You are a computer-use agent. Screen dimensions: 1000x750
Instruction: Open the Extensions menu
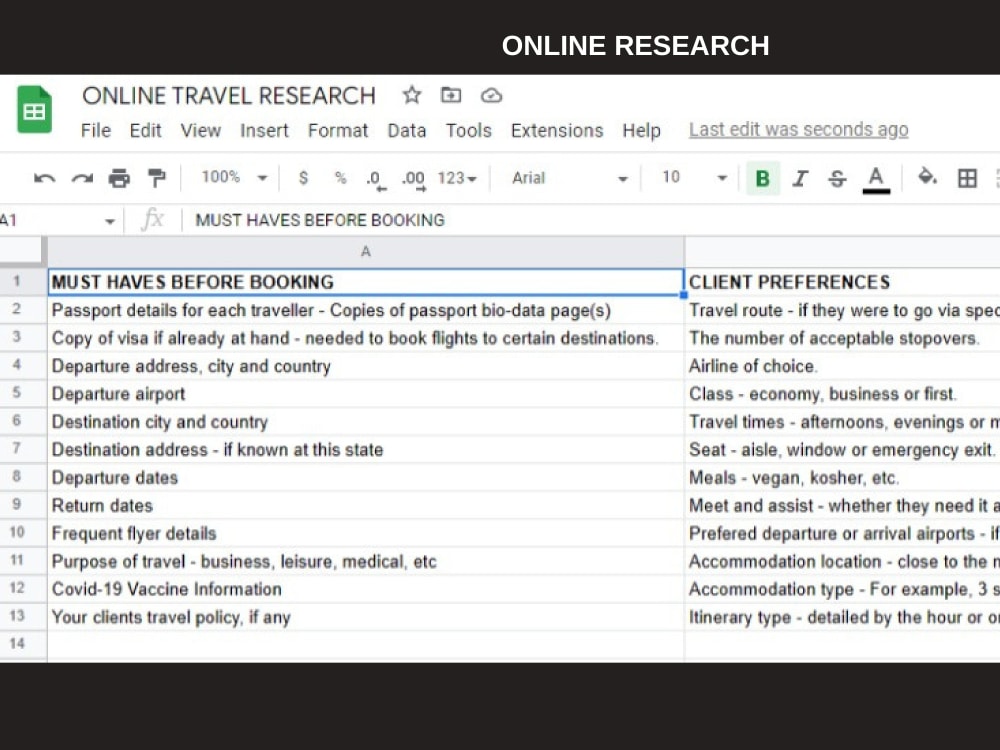(557, 131)
